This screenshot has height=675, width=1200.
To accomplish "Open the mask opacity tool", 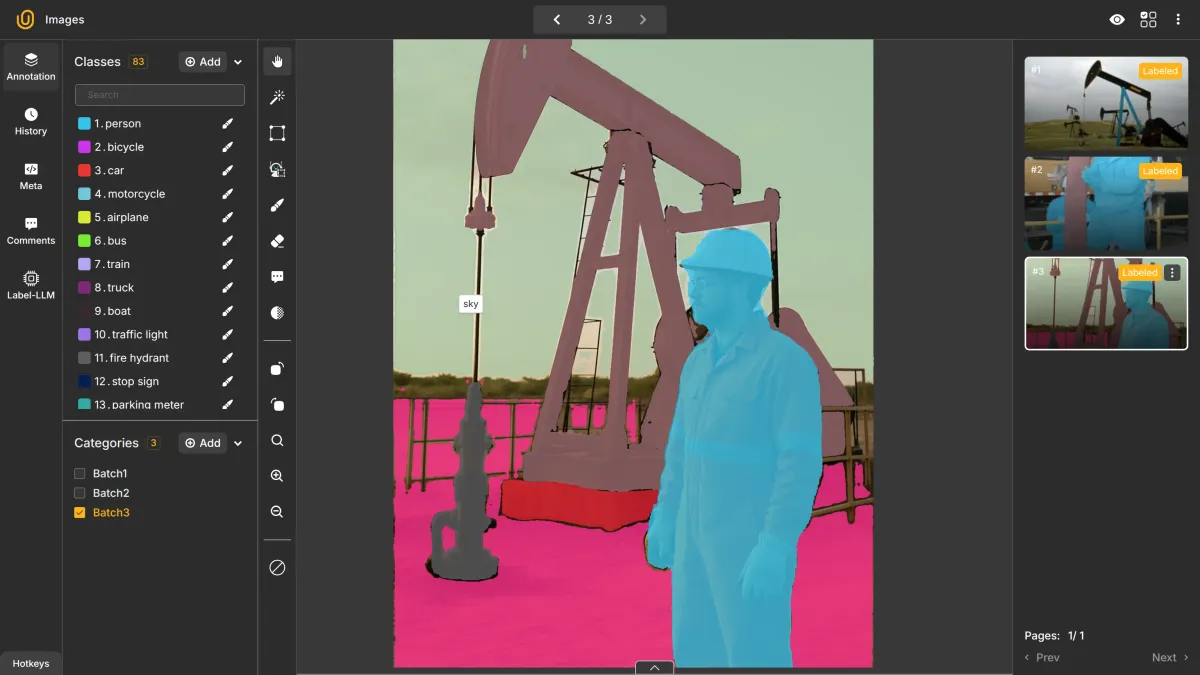I will click(277, 313).
